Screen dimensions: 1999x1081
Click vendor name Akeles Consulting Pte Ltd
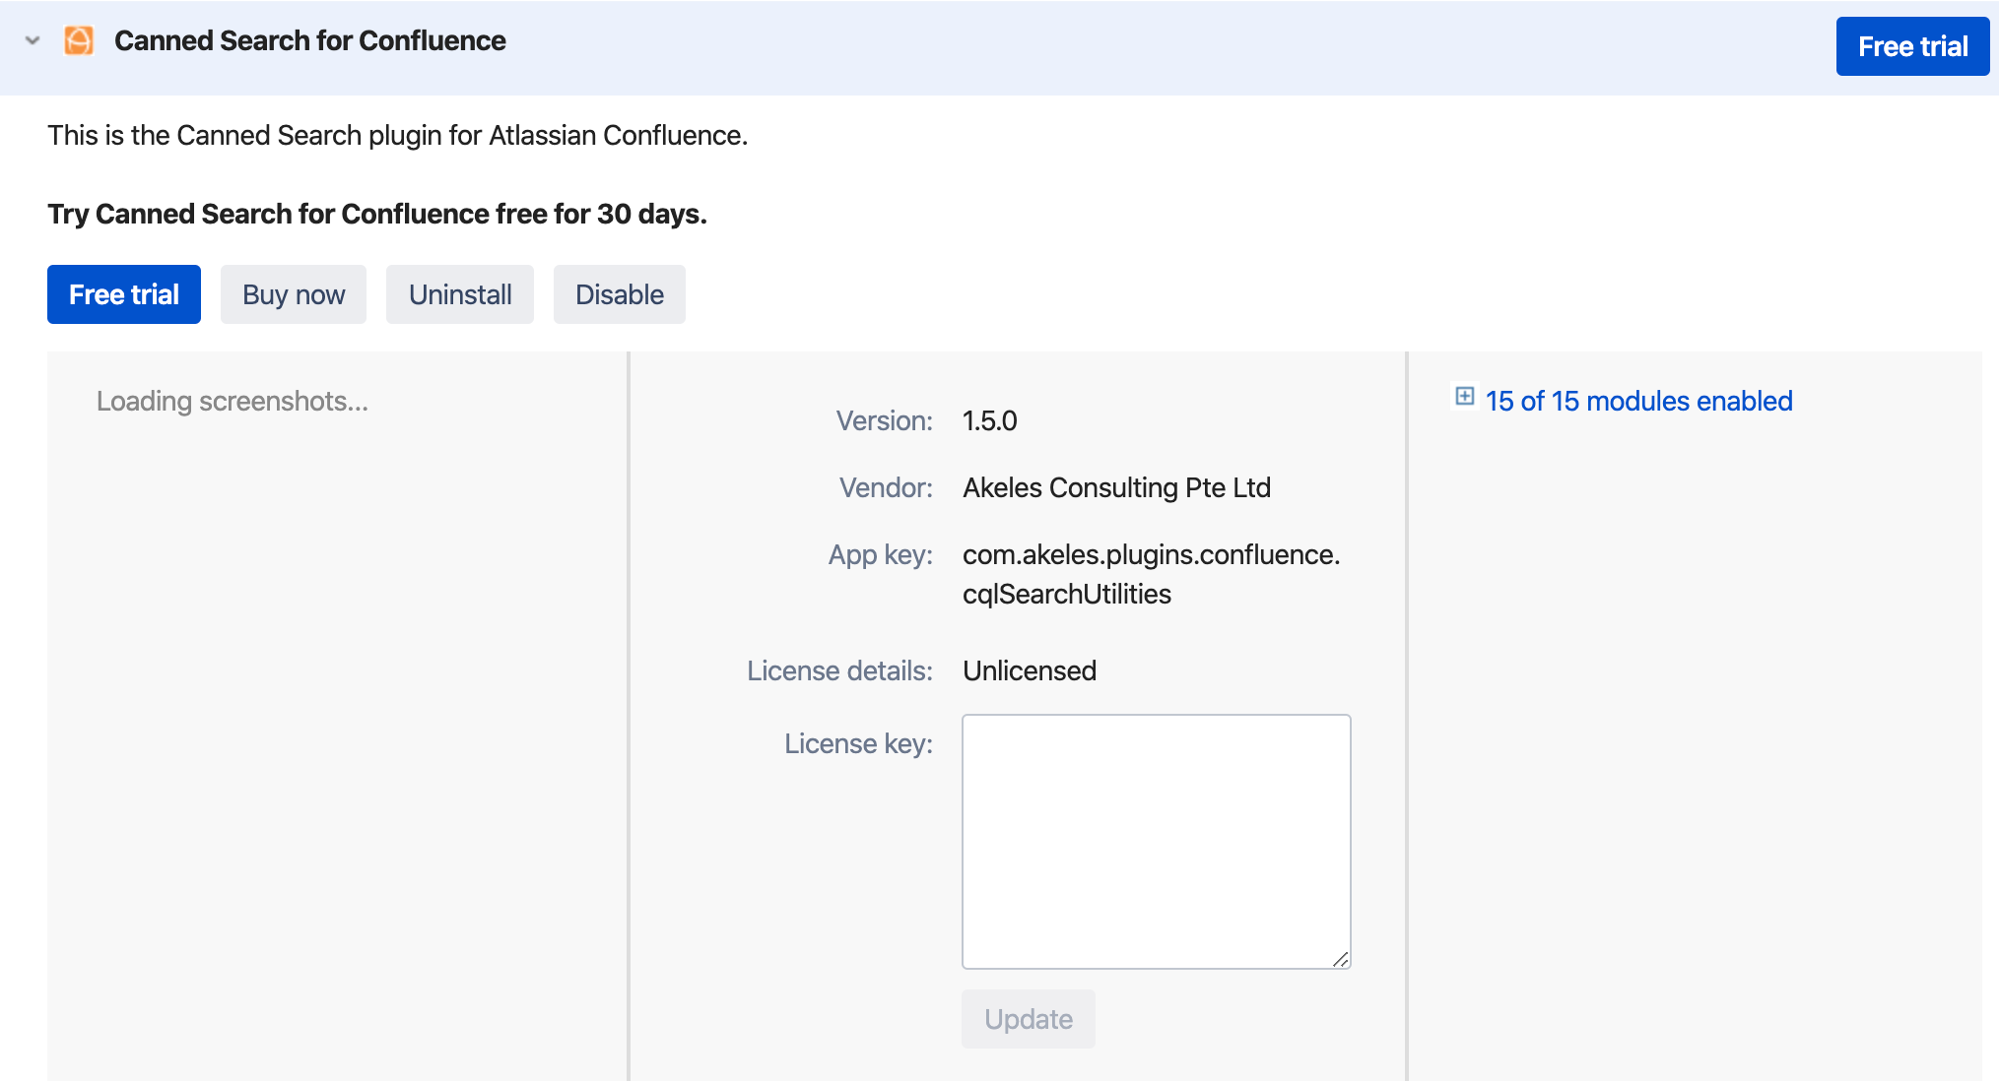point(1116,488)
